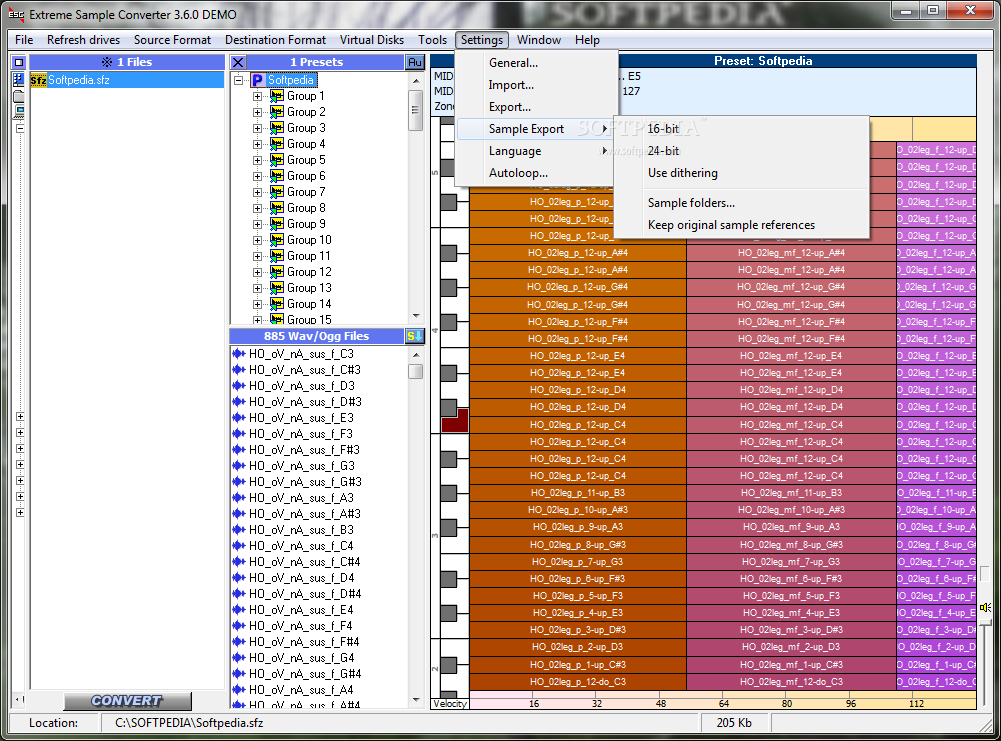1001x741 pixels.
Task: Open the Tools menu
Action: pyautogui.click(x=432, y=40)
